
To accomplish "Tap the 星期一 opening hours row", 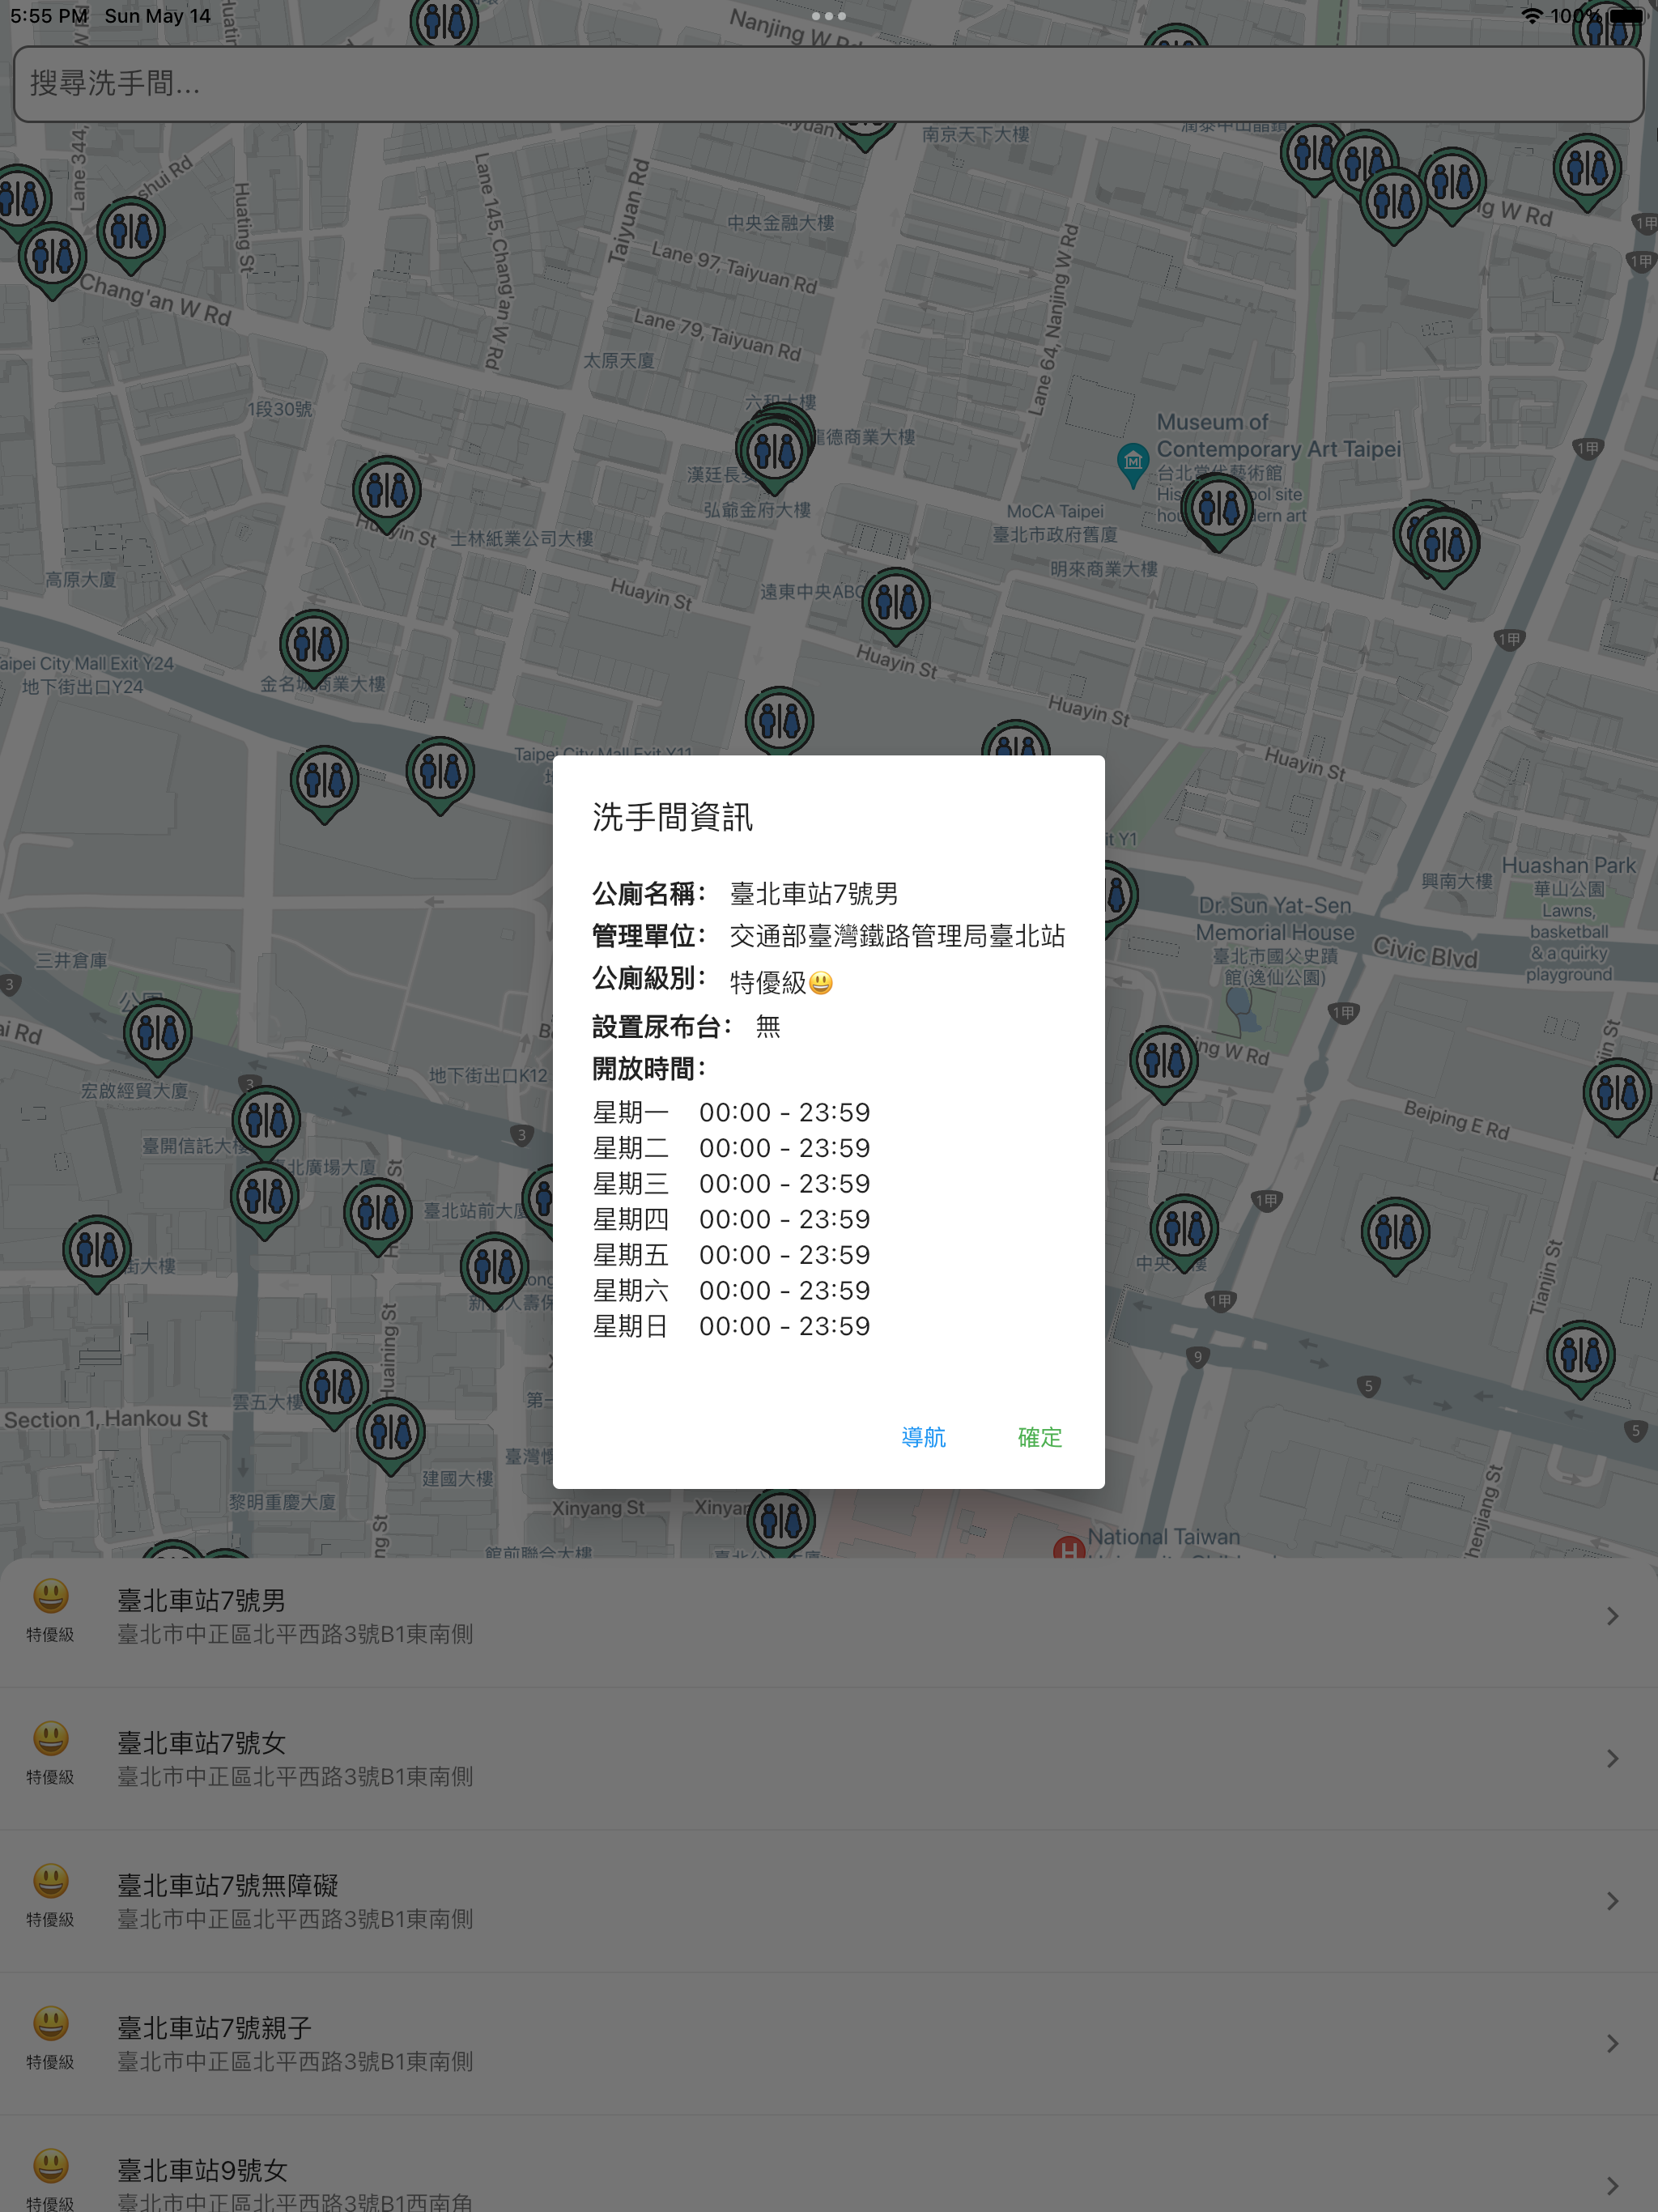I will click(x=731, y=1112).
